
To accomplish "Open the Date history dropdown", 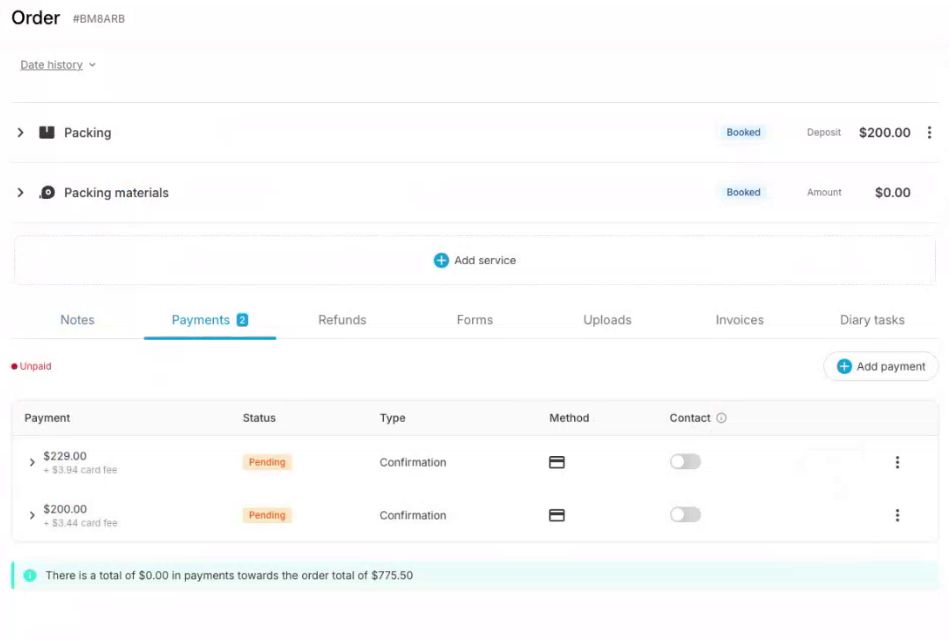I will coord(58,65).
